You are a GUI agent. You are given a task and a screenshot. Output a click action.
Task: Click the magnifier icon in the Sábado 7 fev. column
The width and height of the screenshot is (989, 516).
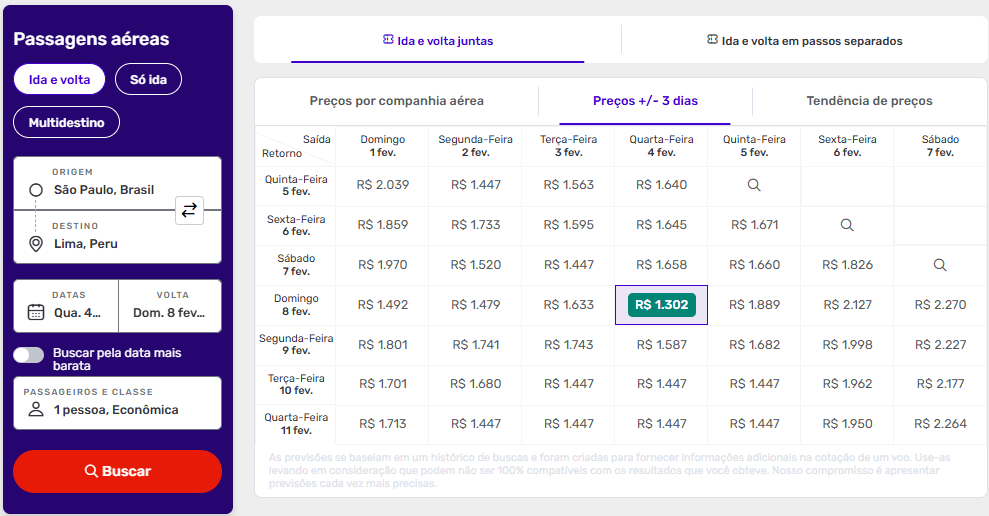(x=940, y=265)
